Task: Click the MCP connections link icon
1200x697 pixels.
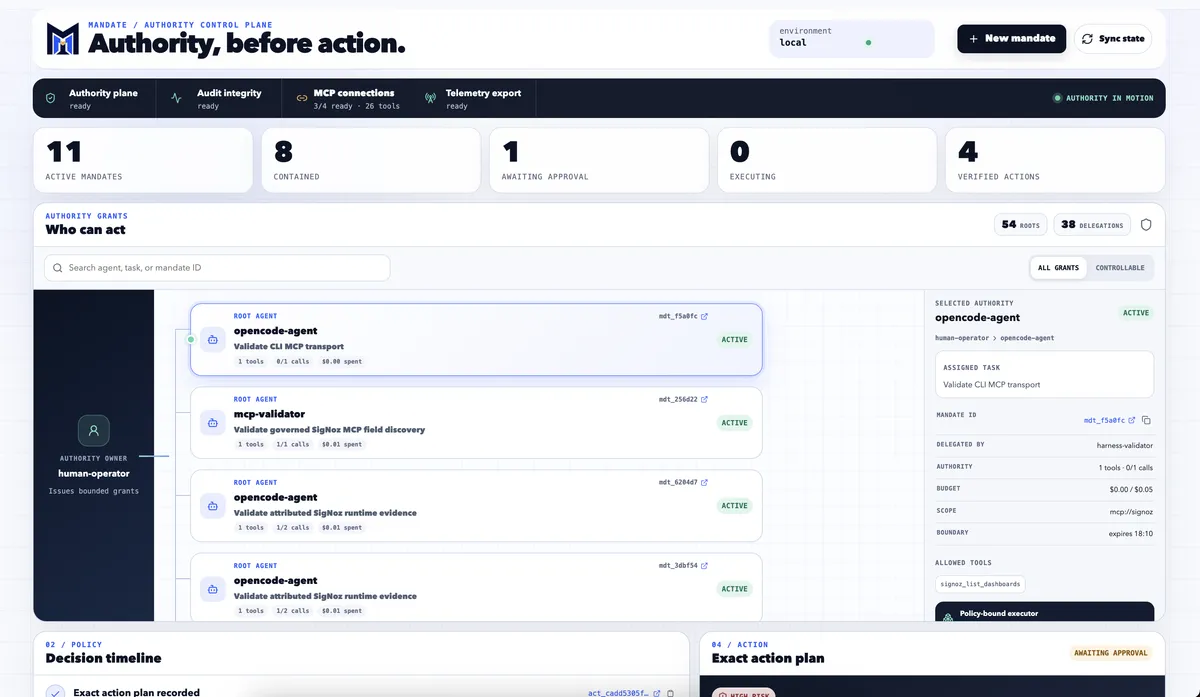Action: [303, 98]
